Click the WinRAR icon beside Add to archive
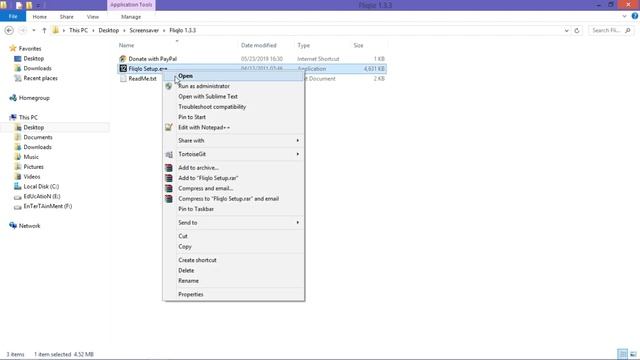 pos(169,168)
